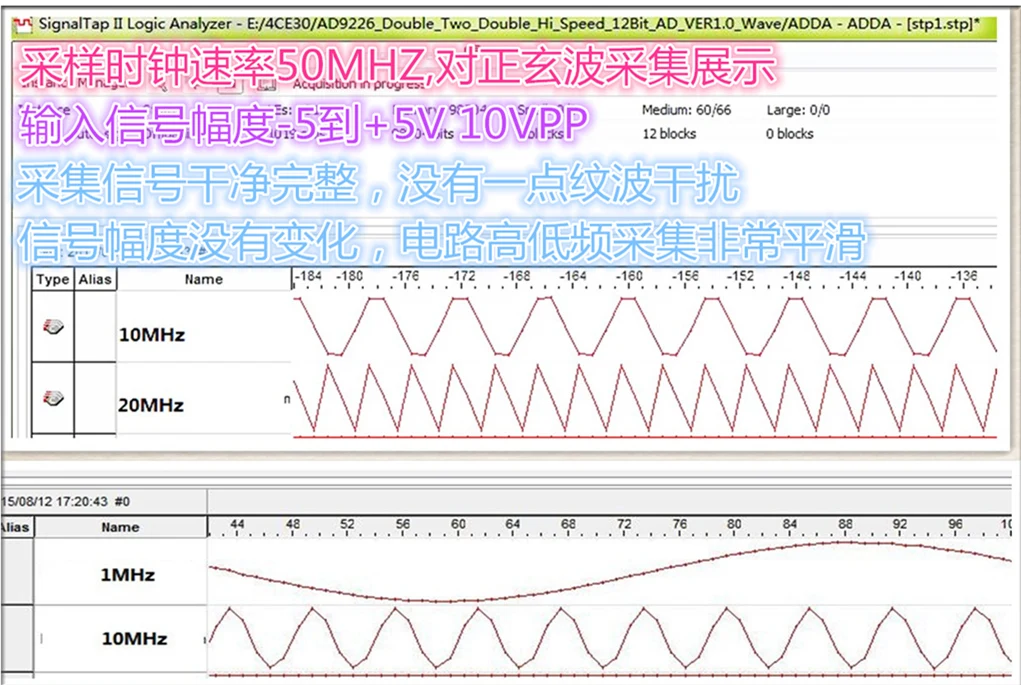Click the type icon of the 10MHz row under the Type column
The width and height of the screenshot is (1021, 685).
(x=53, y=327)
